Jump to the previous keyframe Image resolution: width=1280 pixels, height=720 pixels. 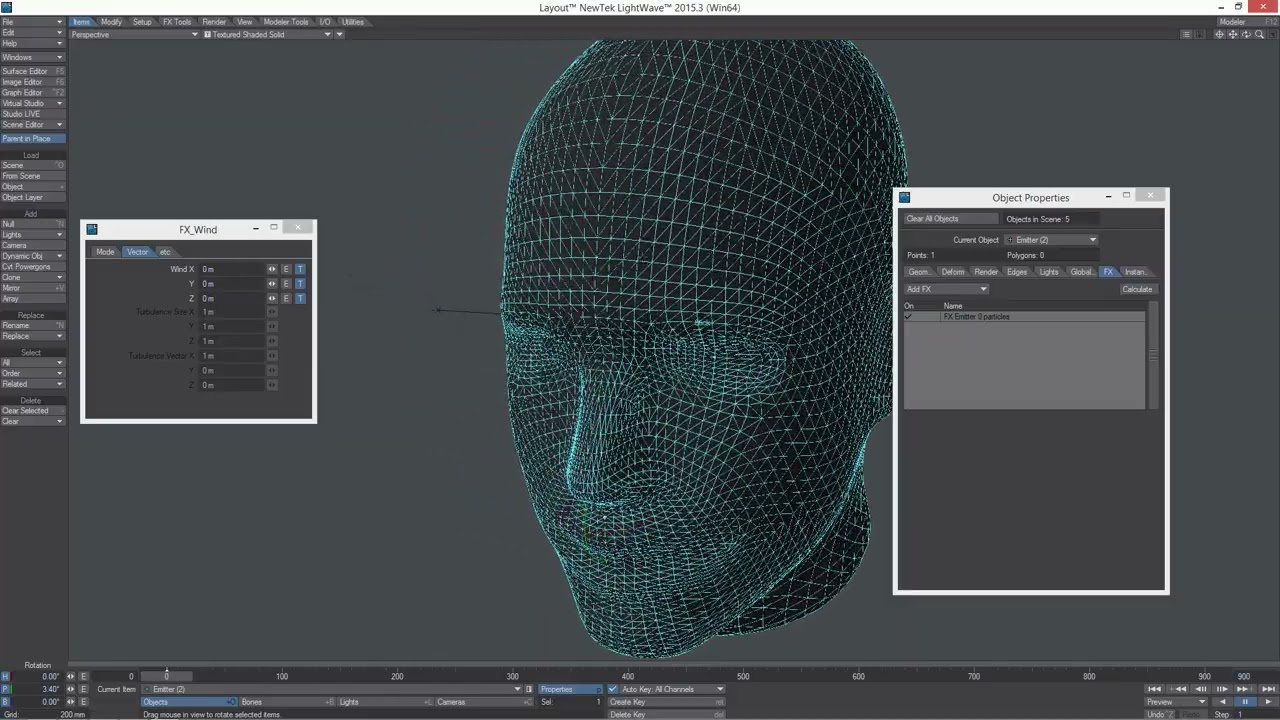point(1177,689)
